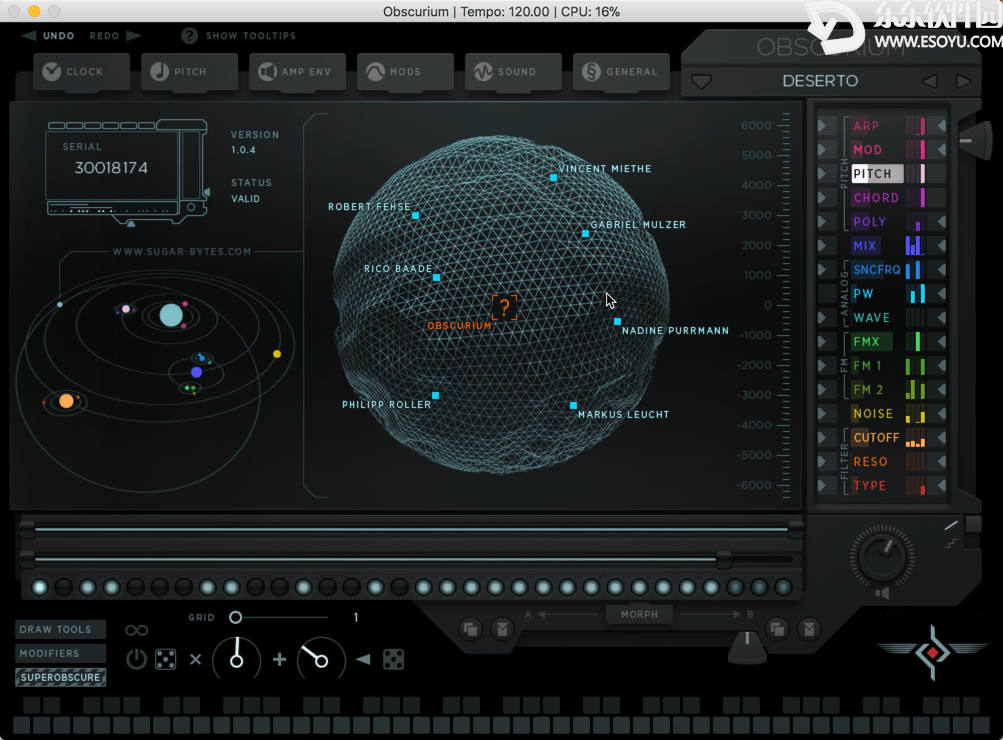
Task: Select the NOISE track
Action: coord(873,414)
